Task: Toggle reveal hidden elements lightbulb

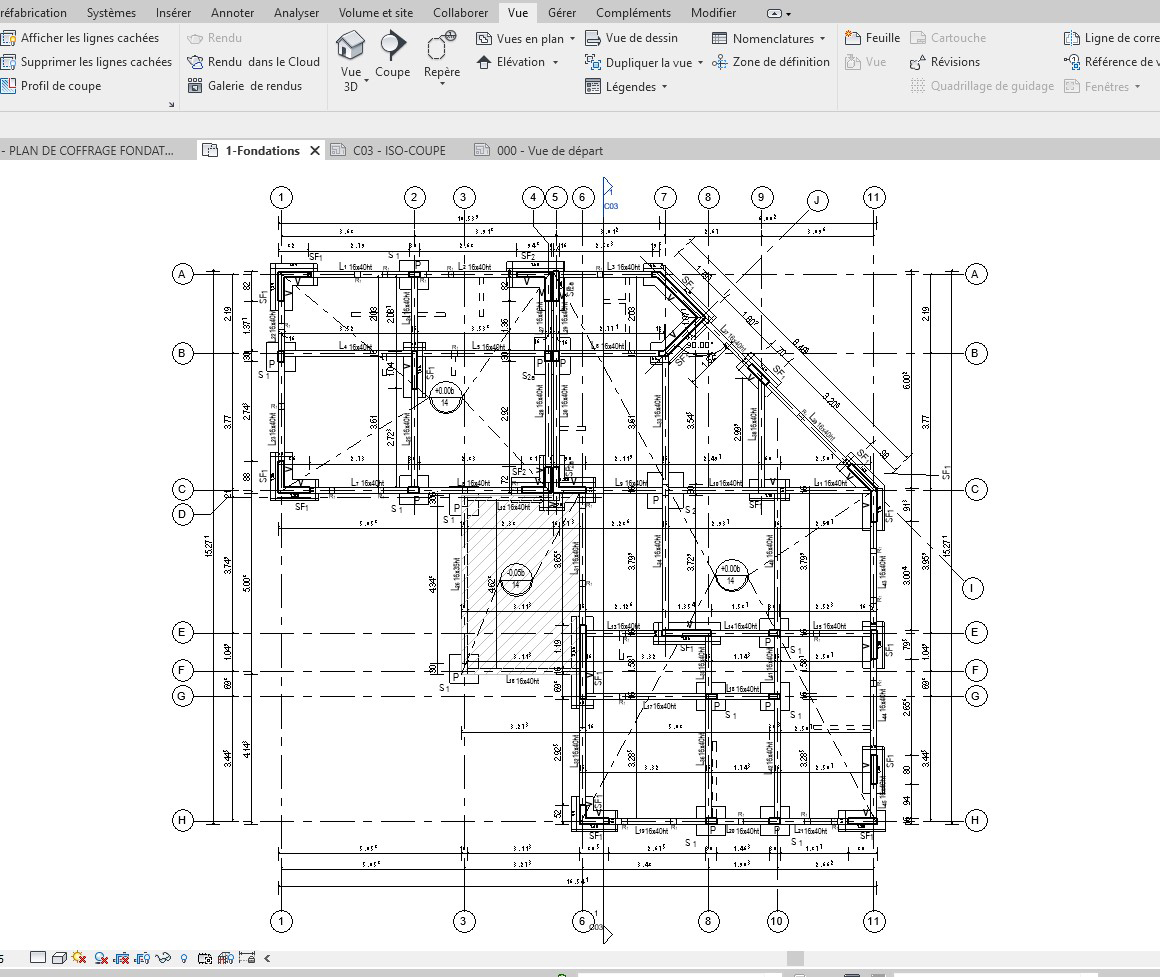Action: tap(184, 958)
